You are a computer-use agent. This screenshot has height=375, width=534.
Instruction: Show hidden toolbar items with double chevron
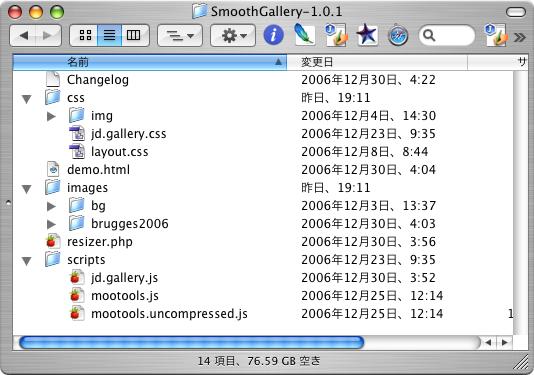pos(520,37)
